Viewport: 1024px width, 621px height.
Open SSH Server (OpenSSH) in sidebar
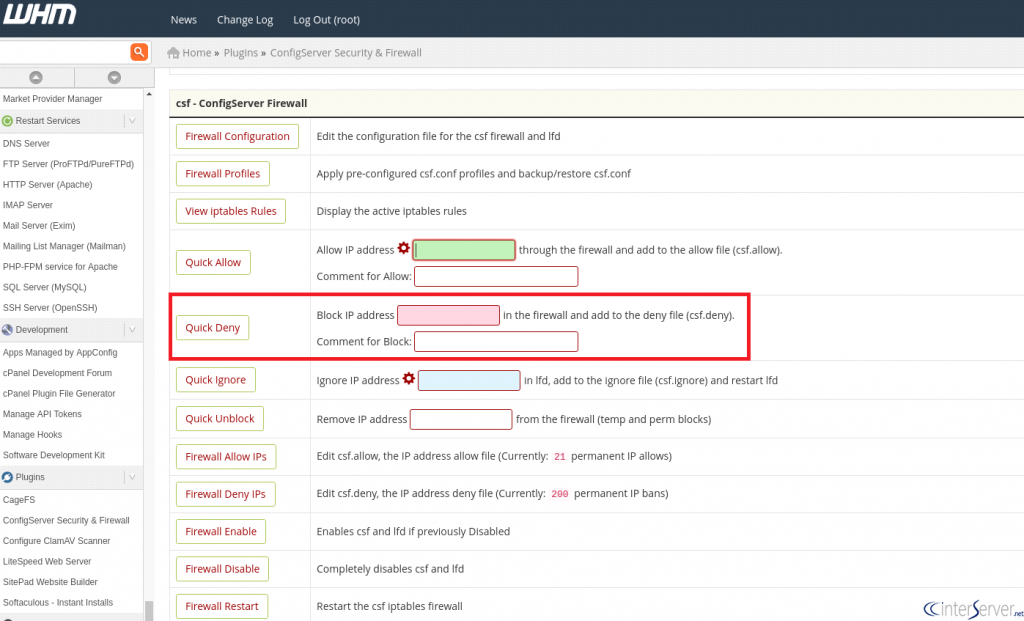pyautogui.click(x=50, y=308)
